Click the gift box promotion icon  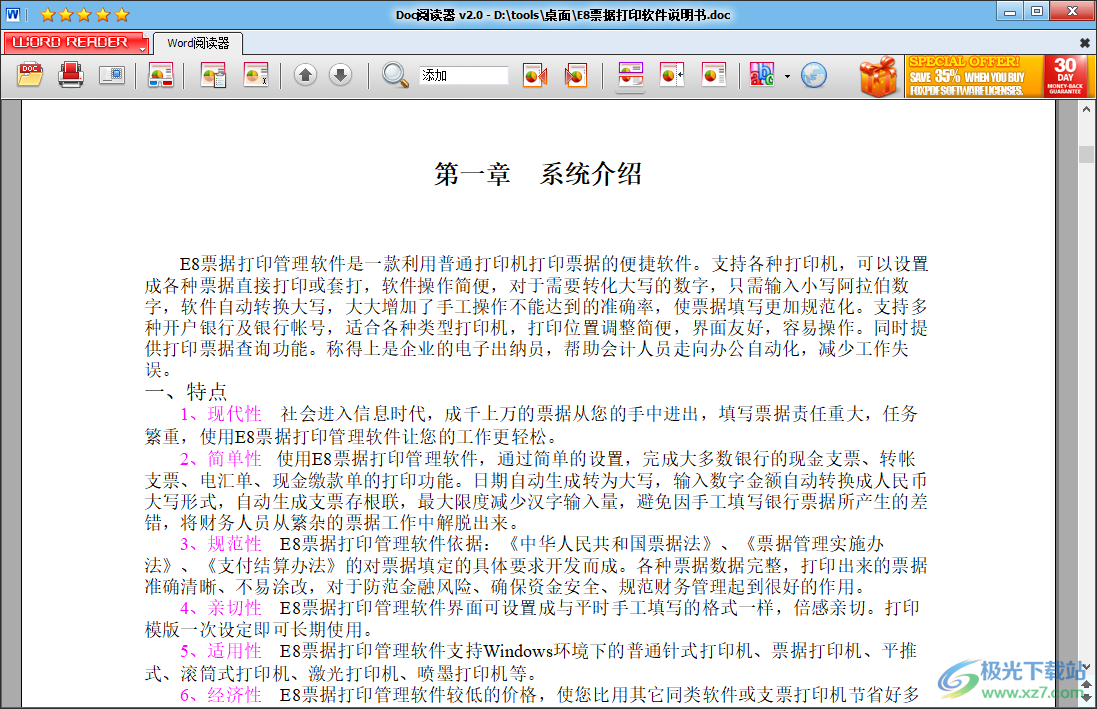878,75
